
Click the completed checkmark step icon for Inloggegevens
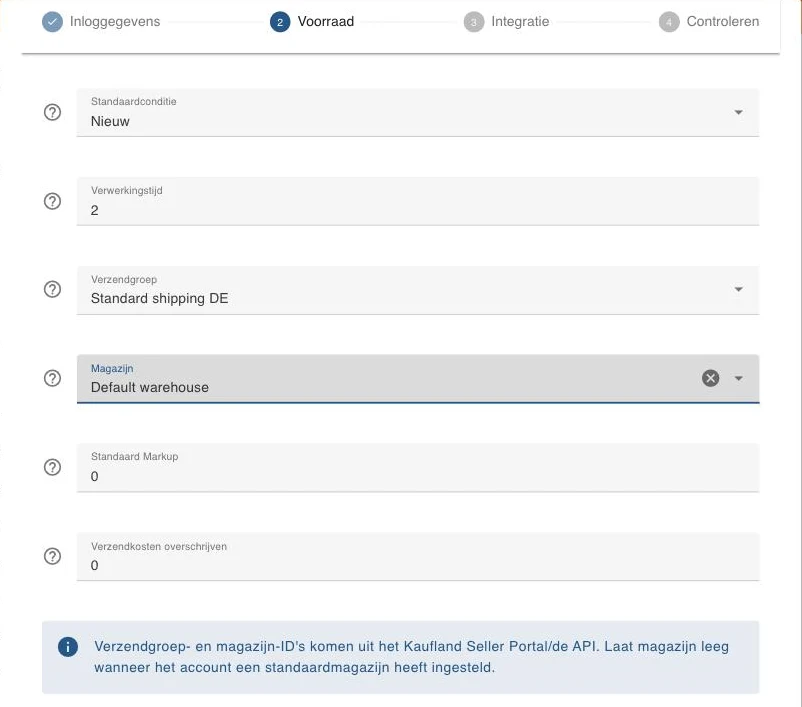(52, 21)
